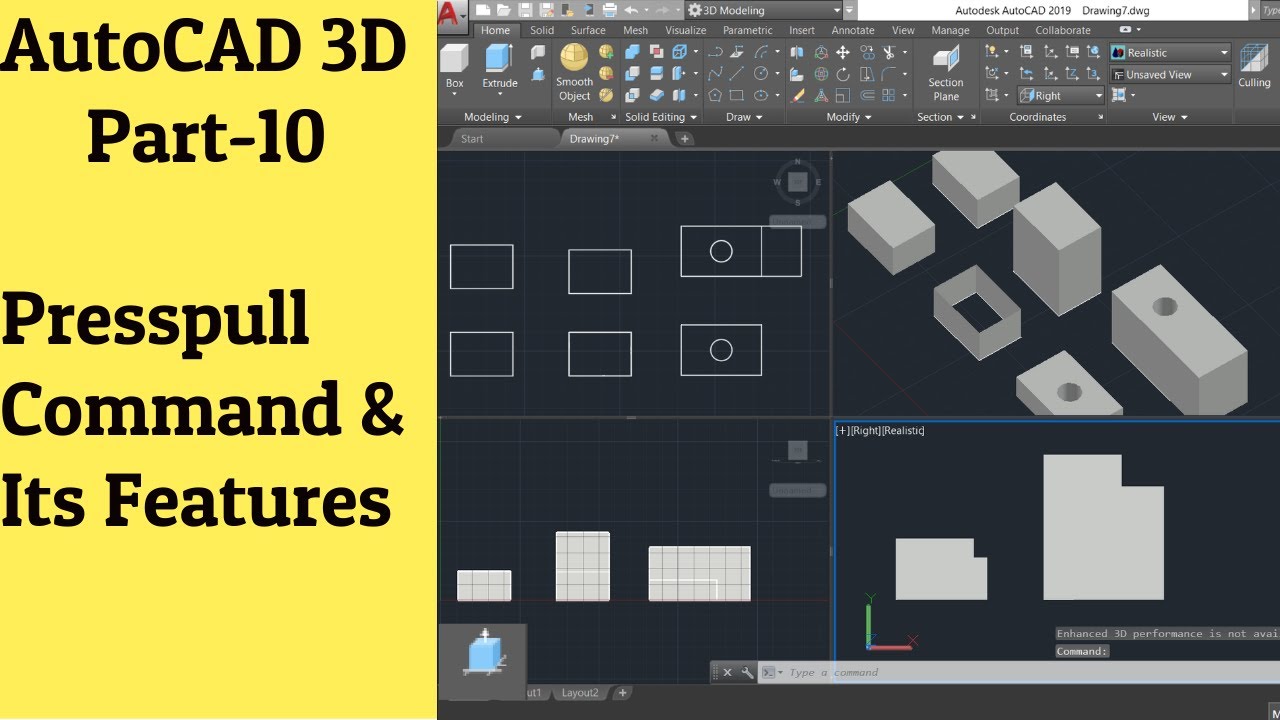
Task: Switch to the Layout2 tab
Action: pyautogui.click(x=580, y=692)
